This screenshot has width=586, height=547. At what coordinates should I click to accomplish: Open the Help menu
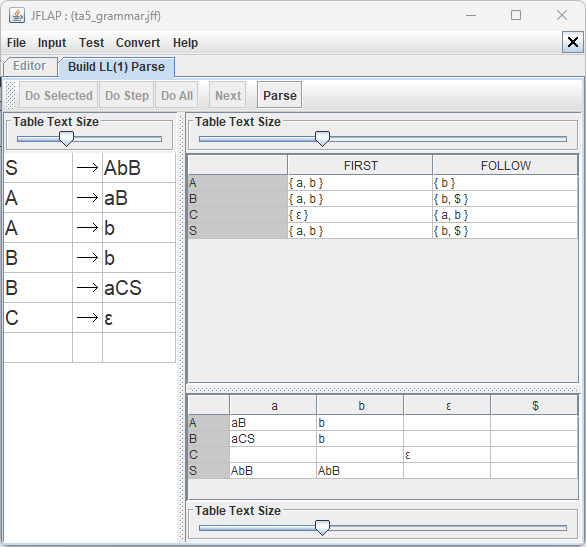coord(185,43)
